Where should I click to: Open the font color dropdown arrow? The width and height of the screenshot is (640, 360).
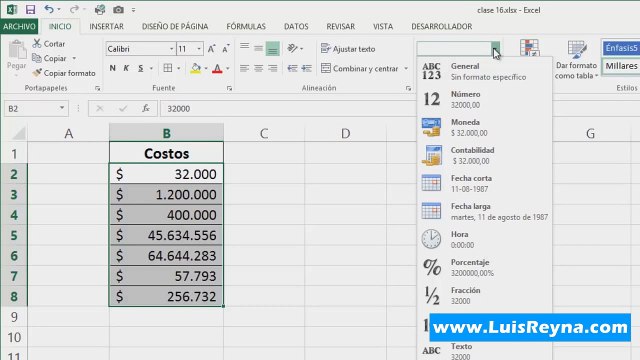coord(228,68)
